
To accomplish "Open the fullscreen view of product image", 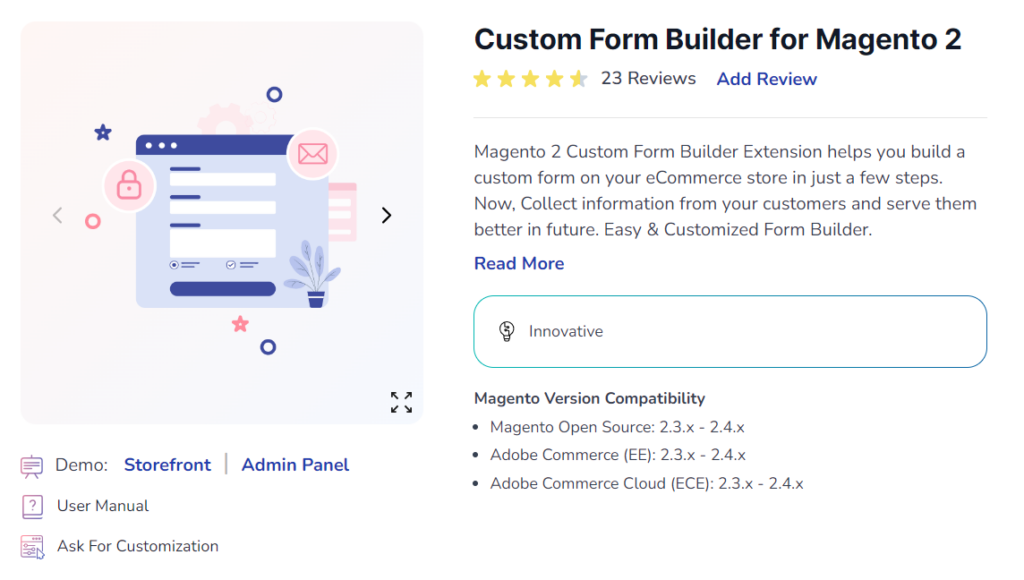I will (401, 402).
